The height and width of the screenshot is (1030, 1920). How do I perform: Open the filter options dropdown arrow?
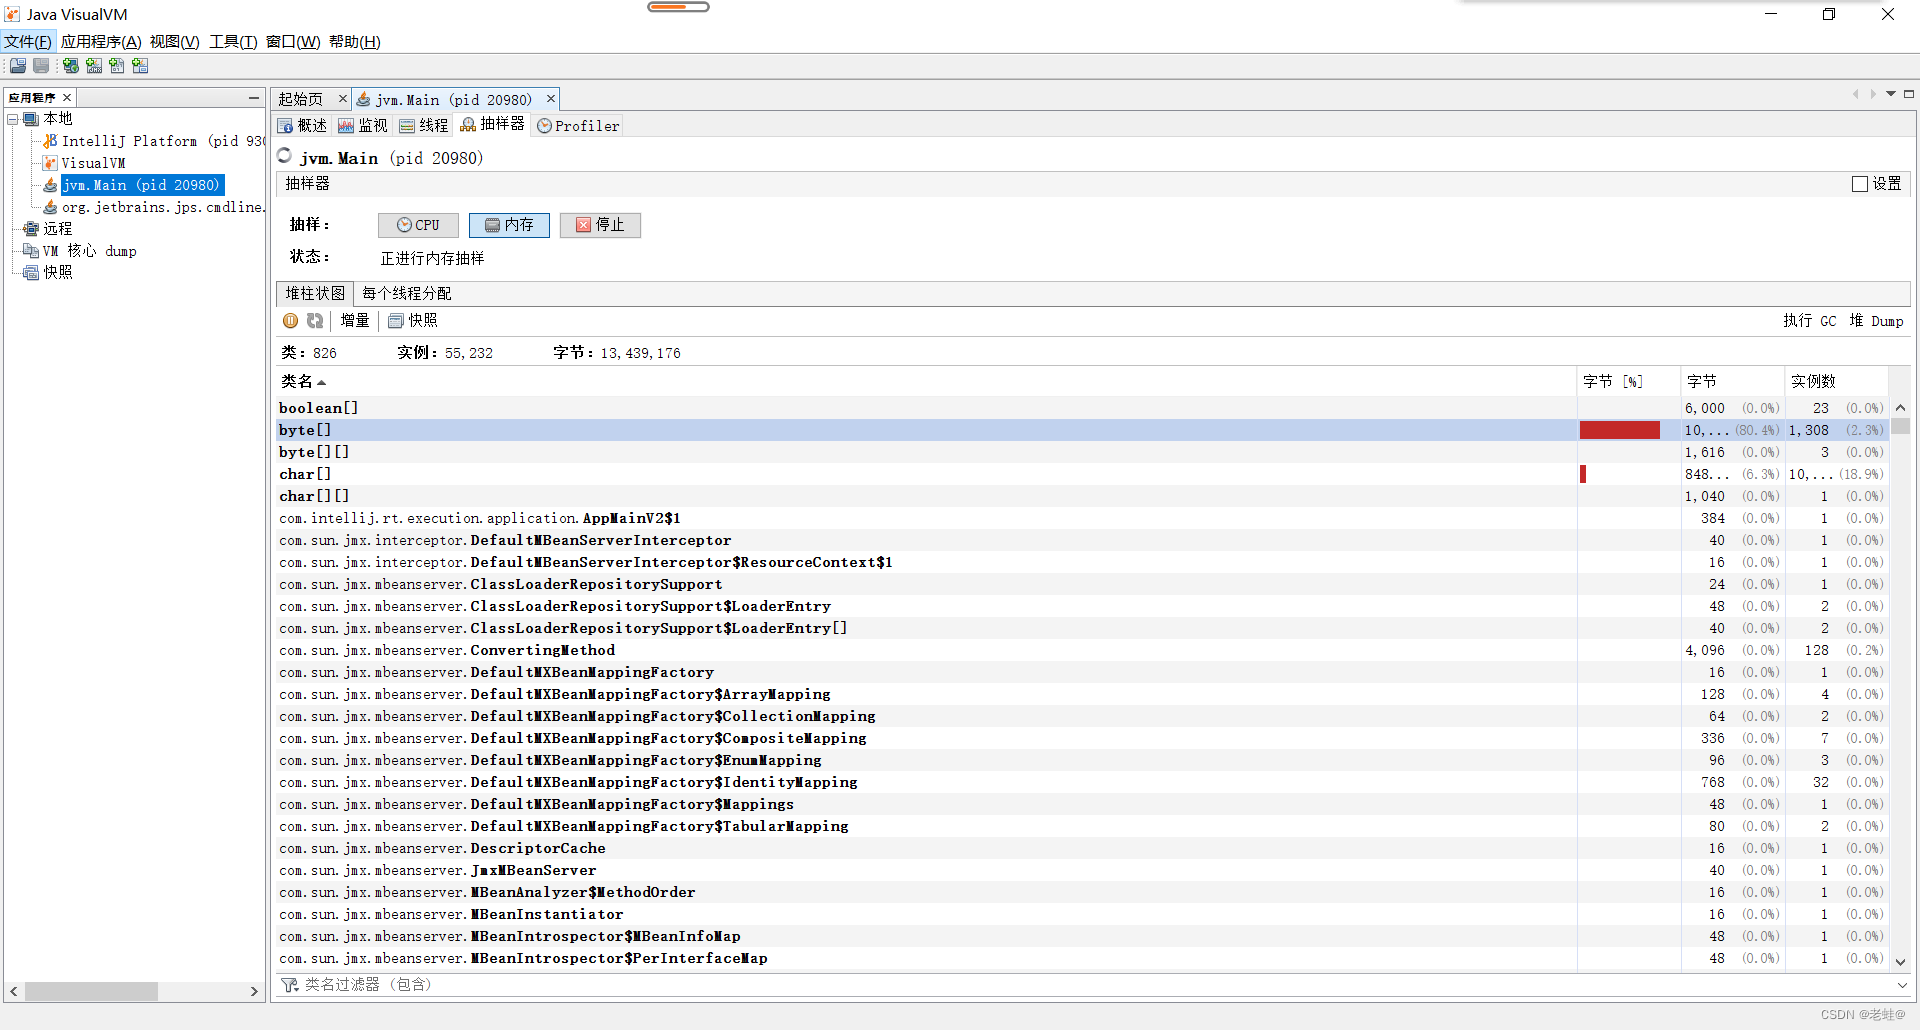tap(1901, 985)
